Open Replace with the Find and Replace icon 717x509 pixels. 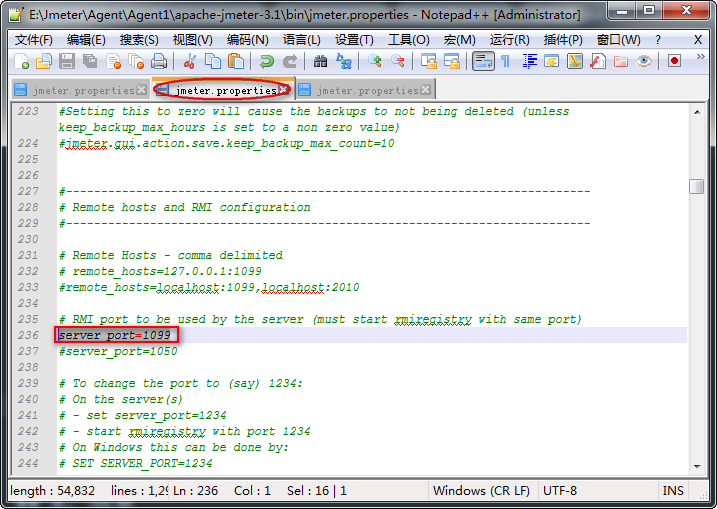(x=343, y=61)
